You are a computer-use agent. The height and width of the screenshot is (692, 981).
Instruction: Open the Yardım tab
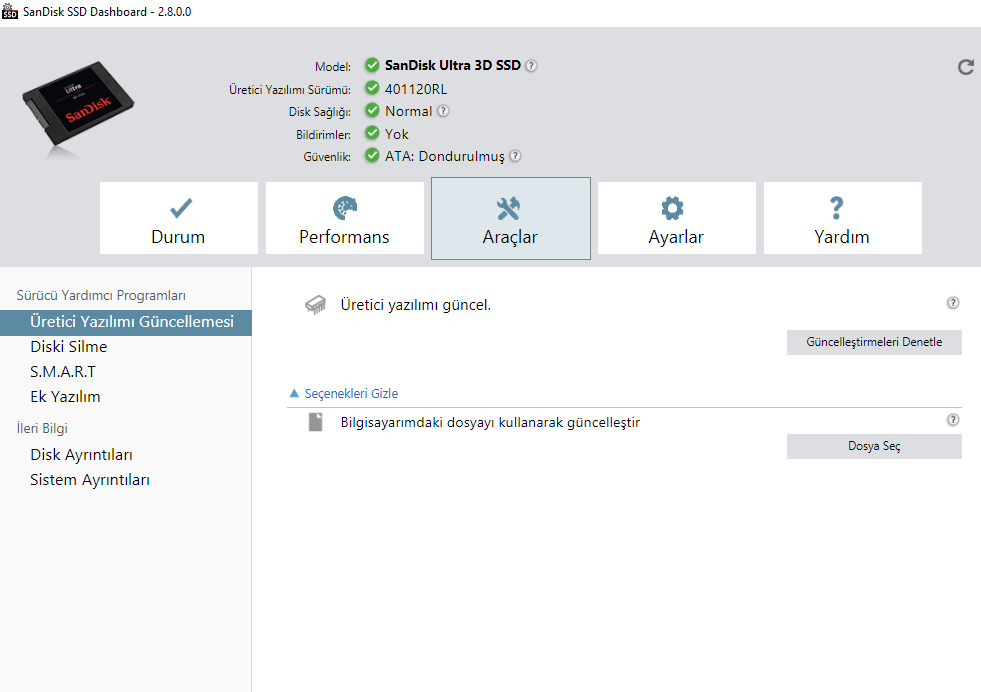coord(843,218)
